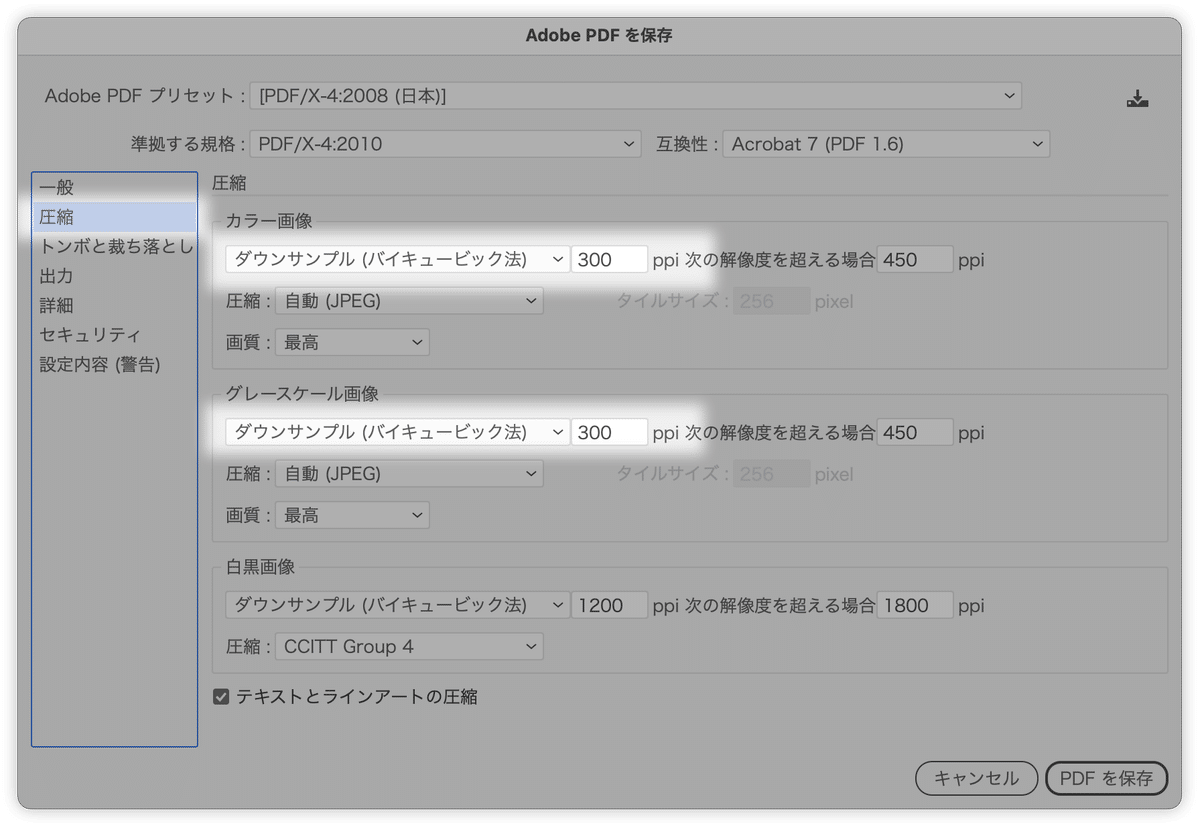Open the 準拠する規格 dropdown
Viewport: 1200px width, 827px height.
coord(445,144)
